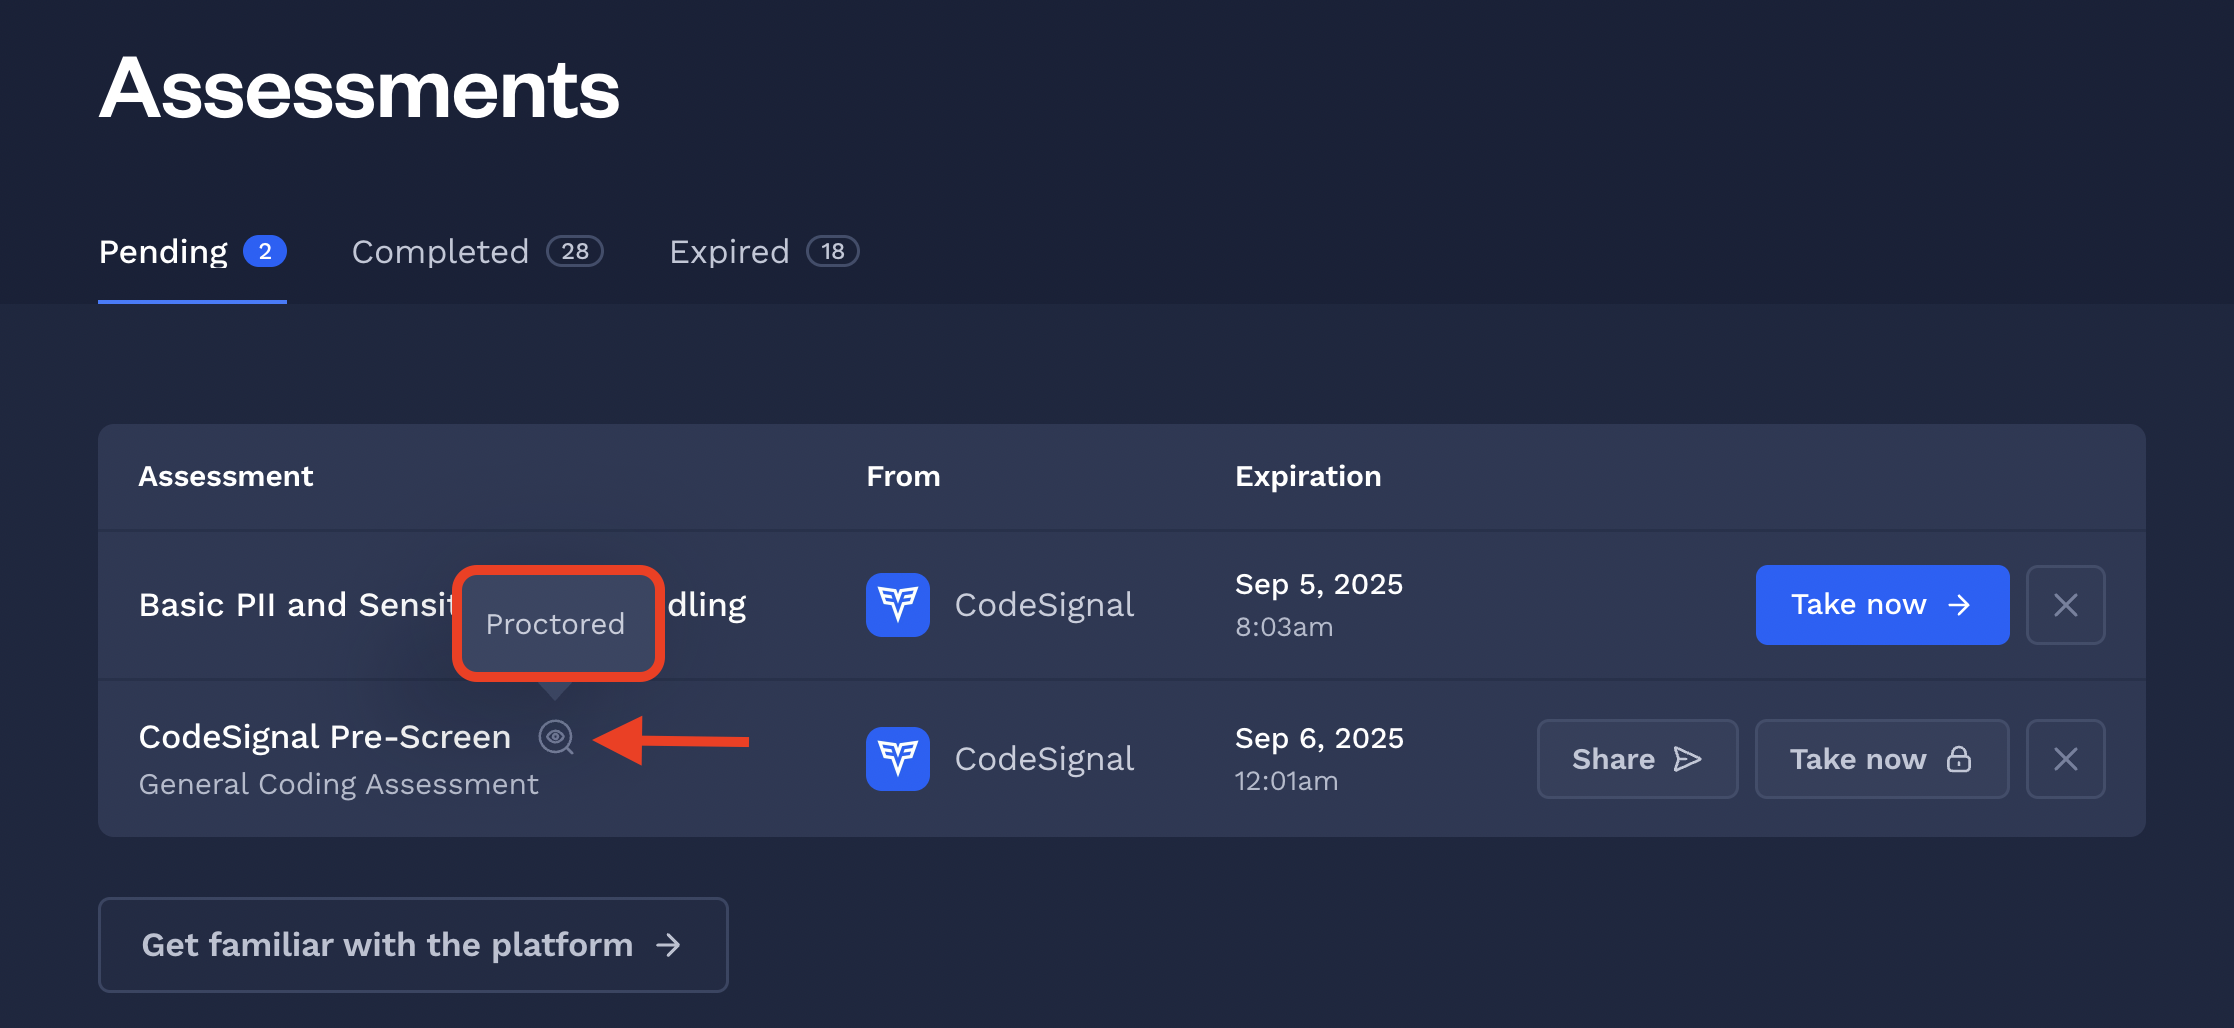Select the Pending tab
Image resolution: width=2234 pixels, height=1028 pixels.
[x=163, y=252]
